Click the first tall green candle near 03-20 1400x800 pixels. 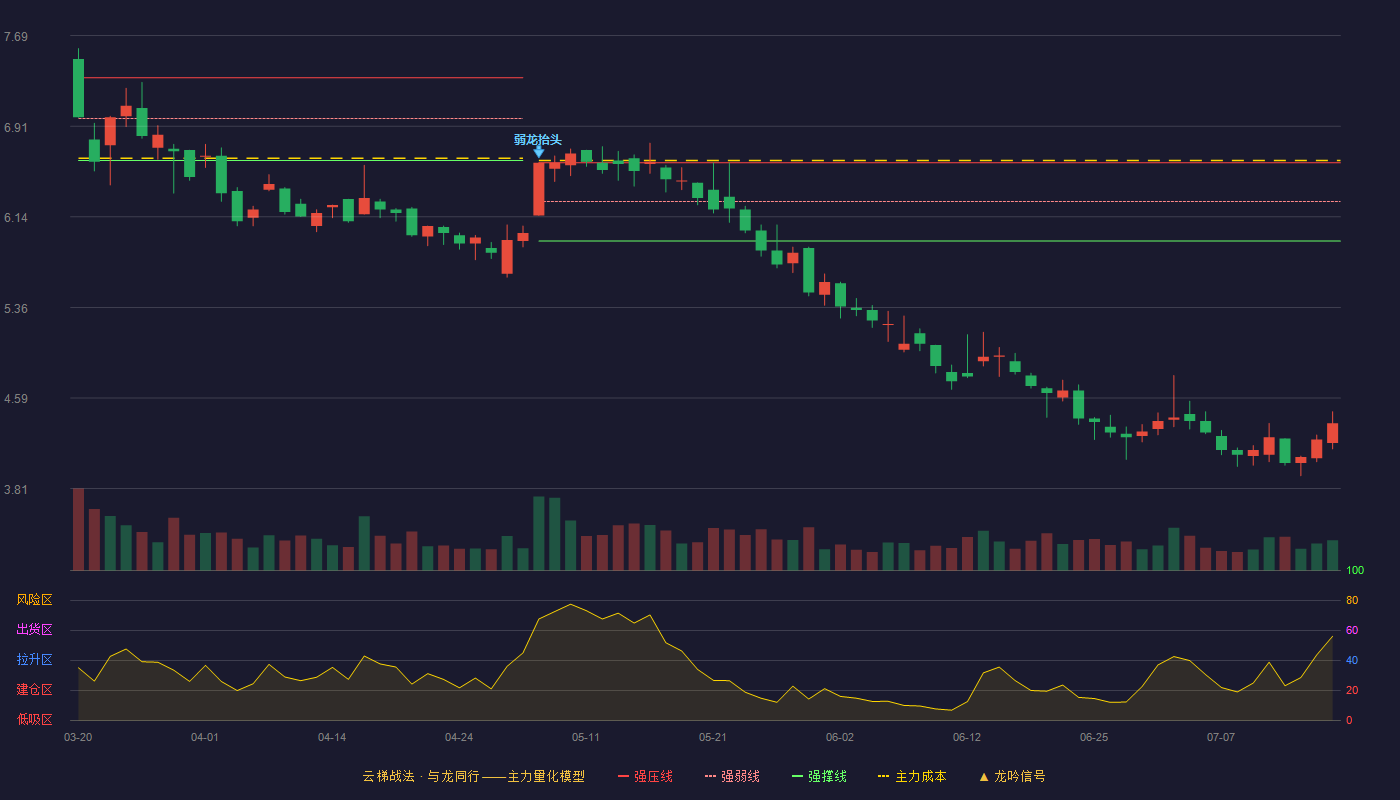(x=78, y=88)
